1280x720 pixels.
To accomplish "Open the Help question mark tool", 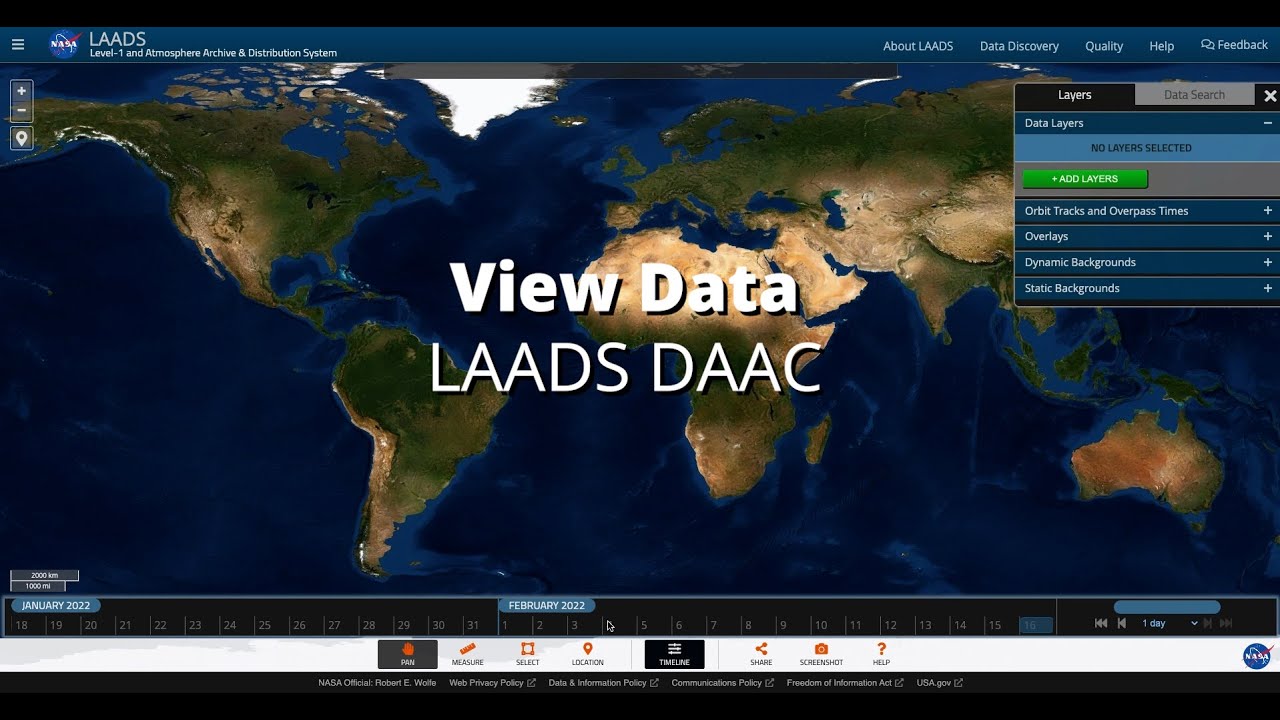I will (881, 654).
